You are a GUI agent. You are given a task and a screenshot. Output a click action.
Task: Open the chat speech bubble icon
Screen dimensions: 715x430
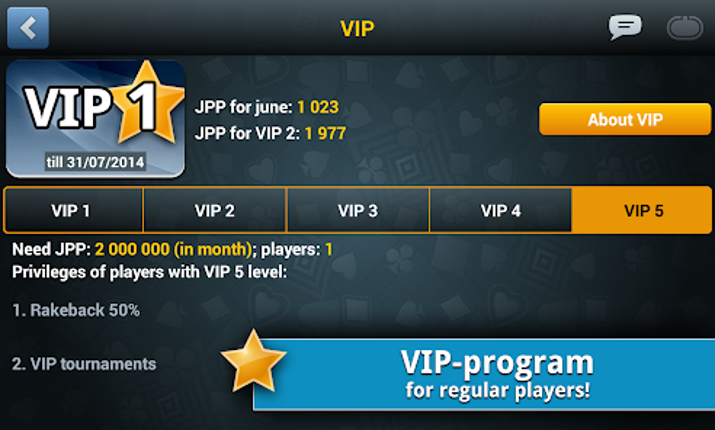625,27
